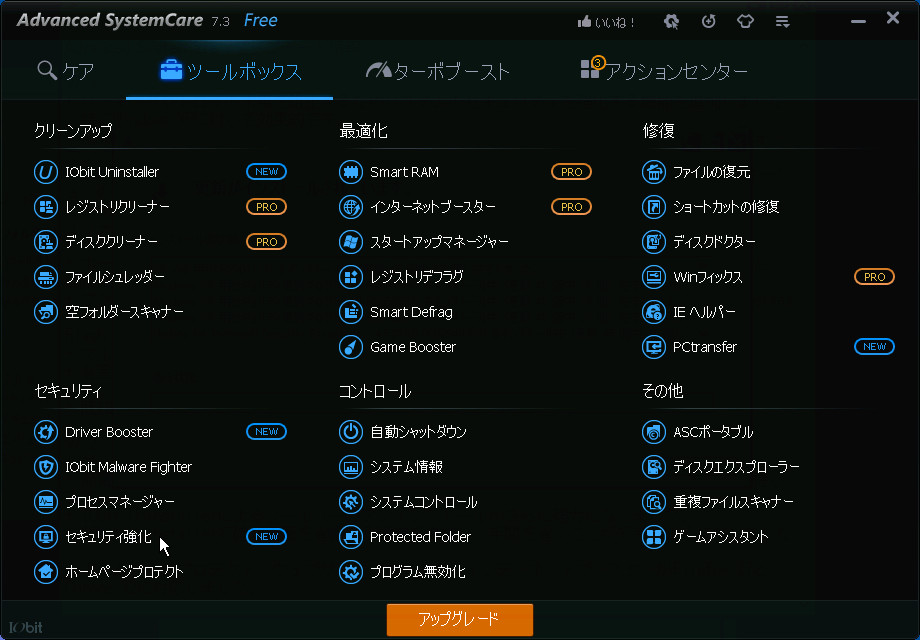This screenshot has height=640, width=920.
Task: Launch IObit Malware Fighter
Action: click(x=128, y=466)
